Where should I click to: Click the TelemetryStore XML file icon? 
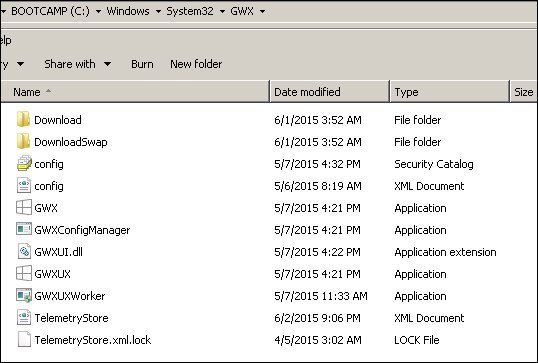point(24,317)
